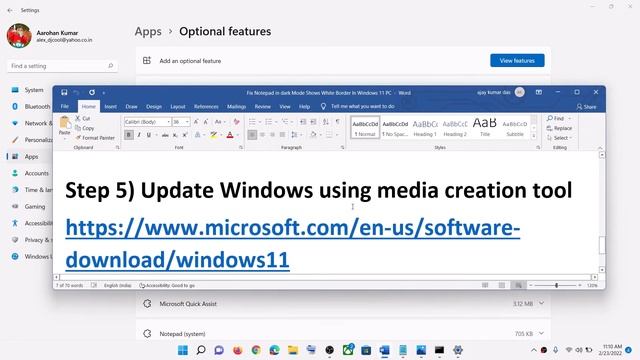Cut the selected text
The width and height of the screenshot is (640, 360).
[82, 118]
